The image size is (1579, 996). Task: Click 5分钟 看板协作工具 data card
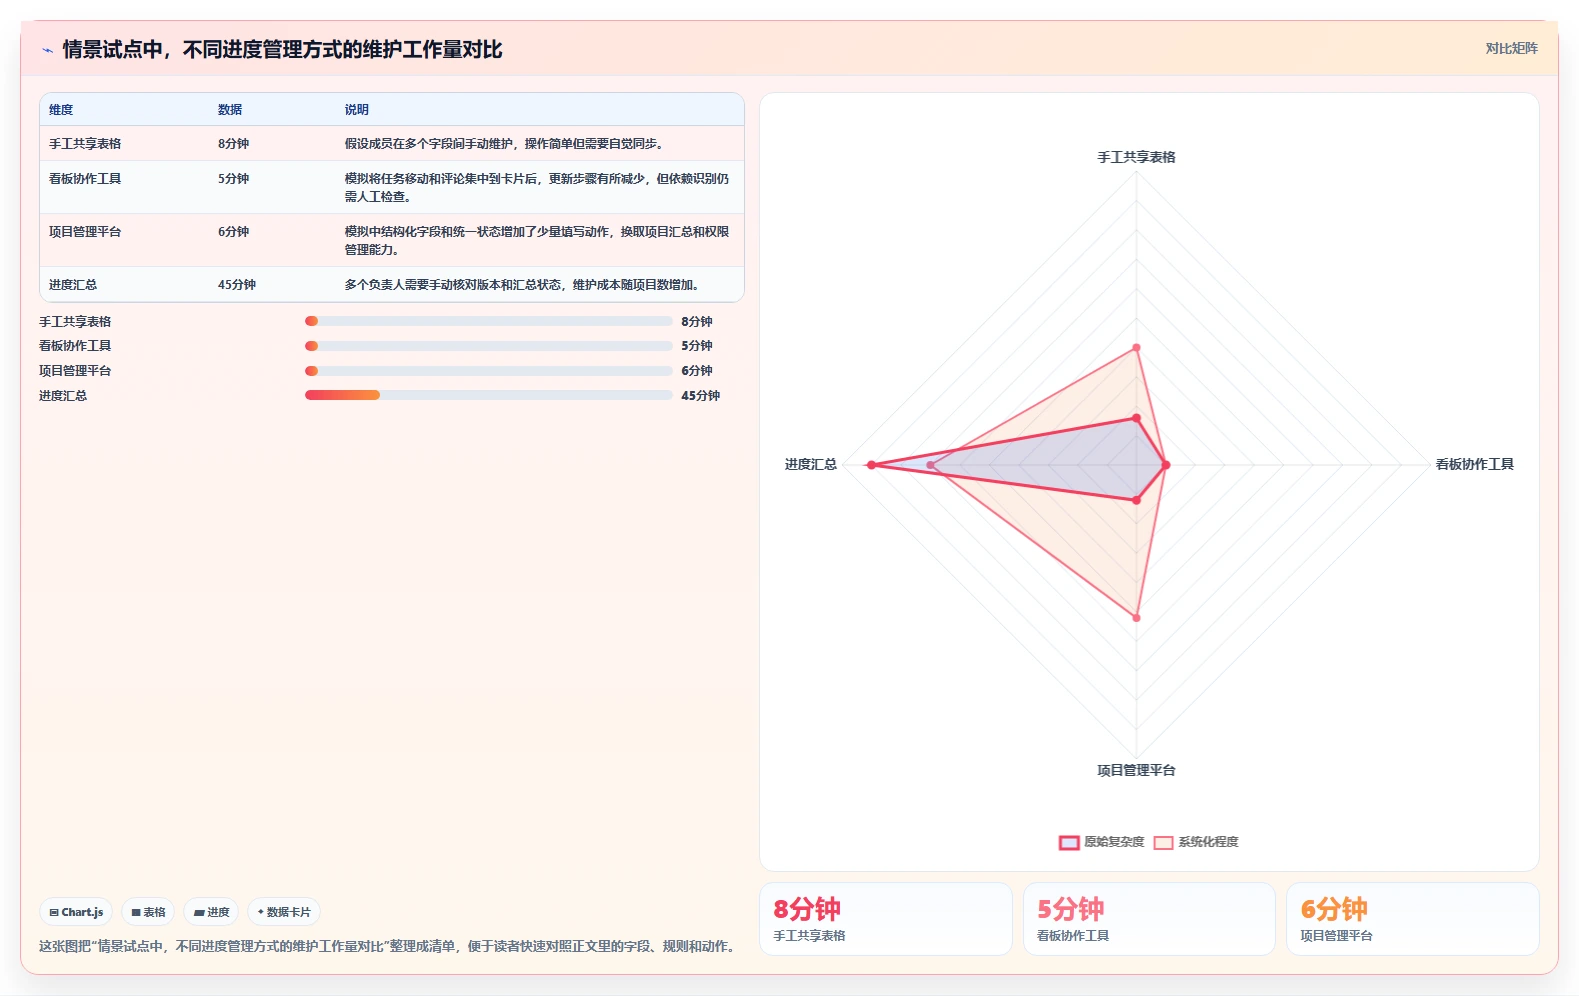pos(1149,919)
